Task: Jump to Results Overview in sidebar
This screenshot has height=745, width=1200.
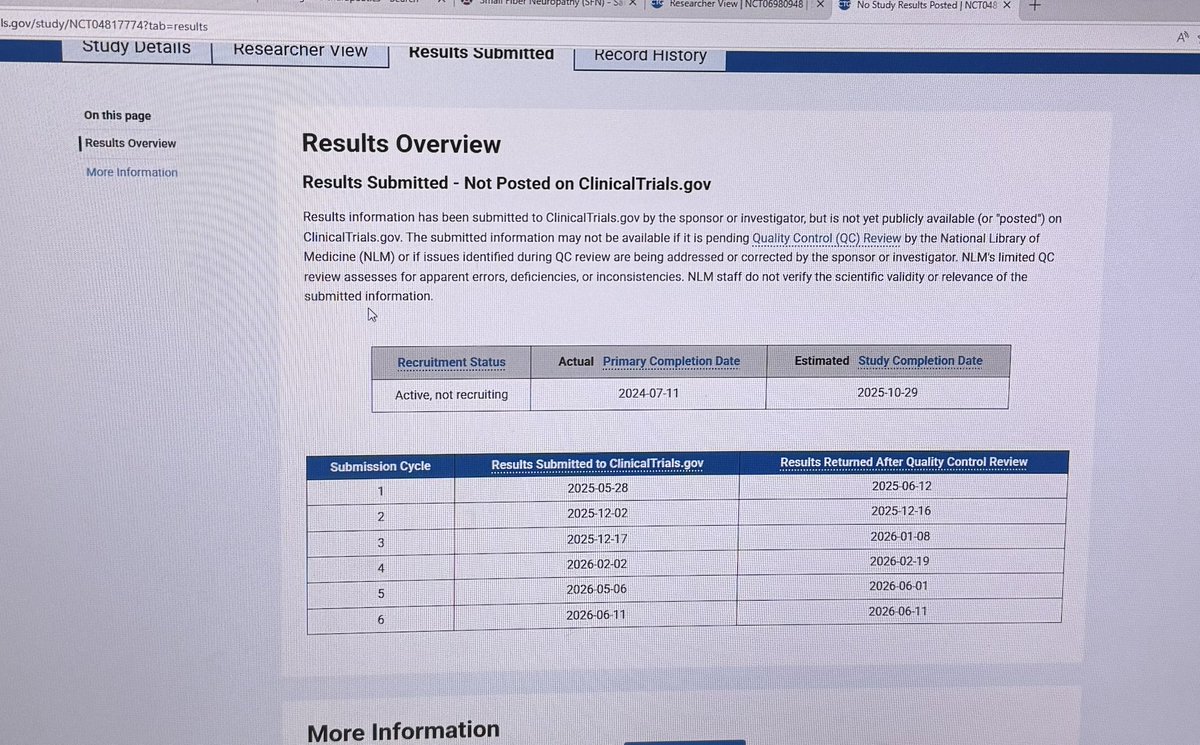Action: (130, 143)
